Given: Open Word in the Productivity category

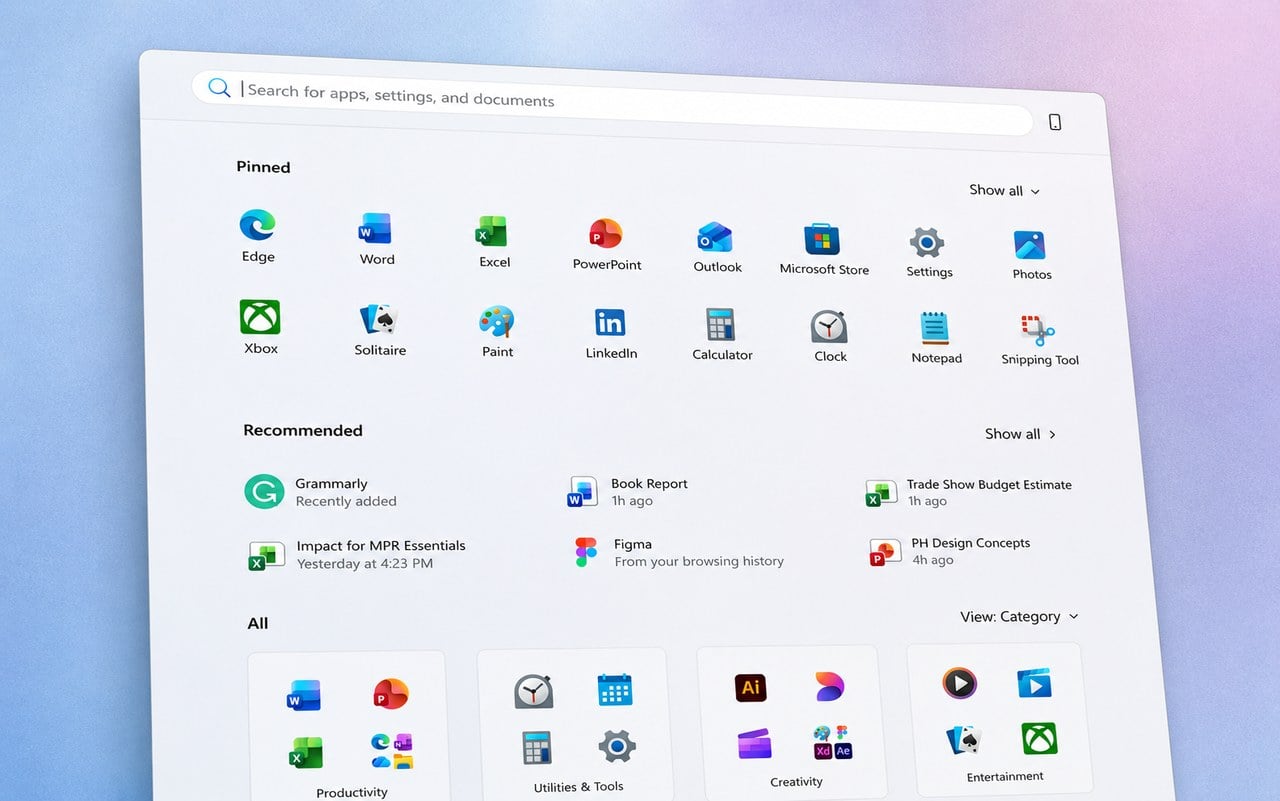Looking at the screenshot, I should (303, 695).
